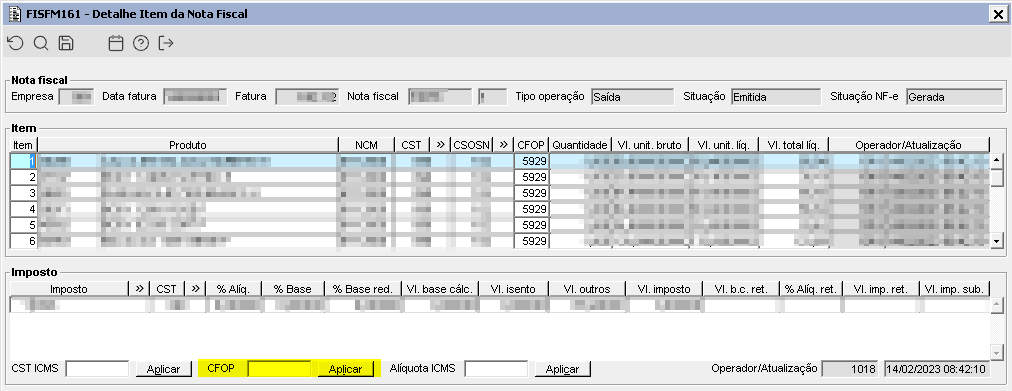Click Aplicar button next to CFOP field

point(345,369)
